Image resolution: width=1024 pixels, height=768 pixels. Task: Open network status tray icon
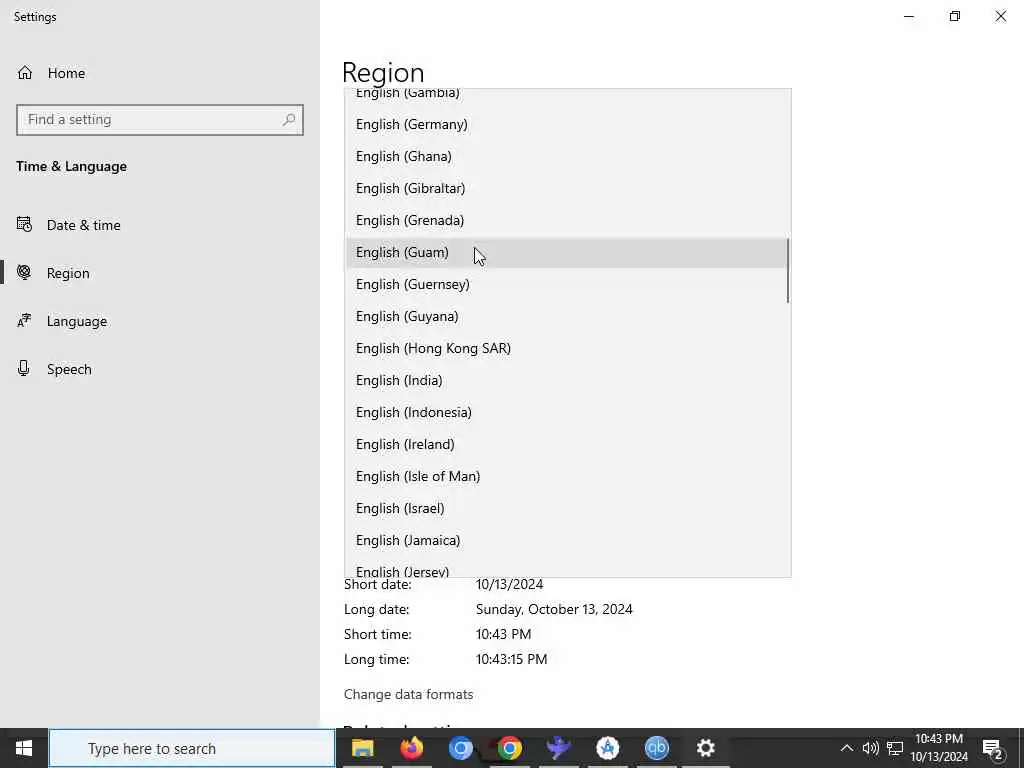[x=895, y=748]
